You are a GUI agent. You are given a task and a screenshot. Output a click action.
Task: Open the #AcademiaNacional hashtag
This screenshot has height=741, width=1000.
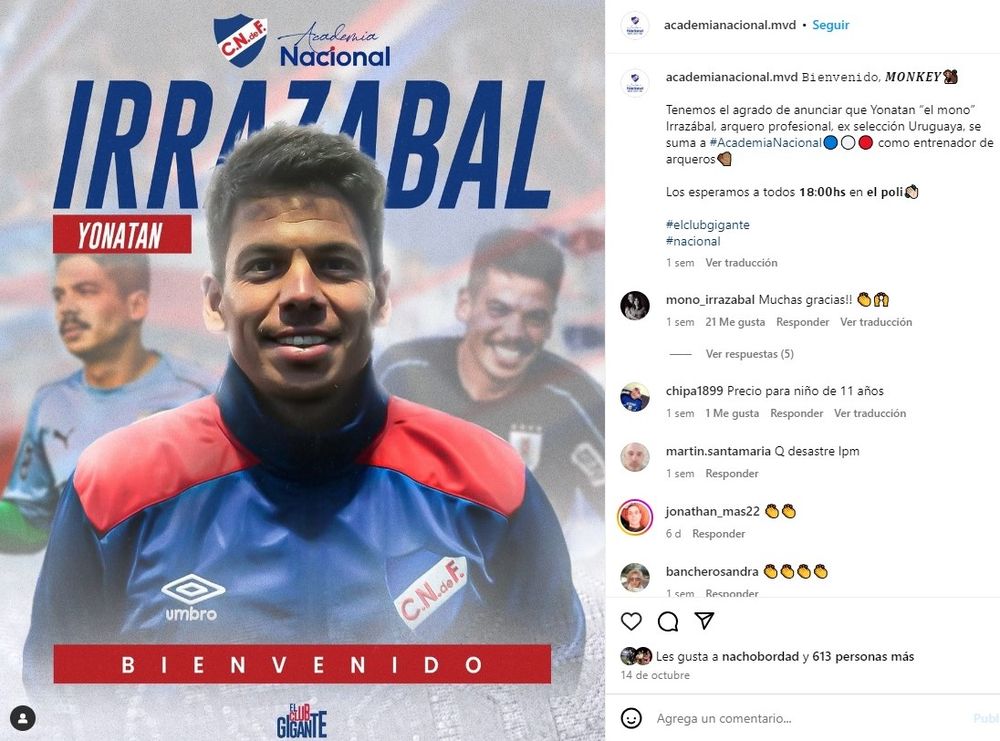(x=765, y=143)
